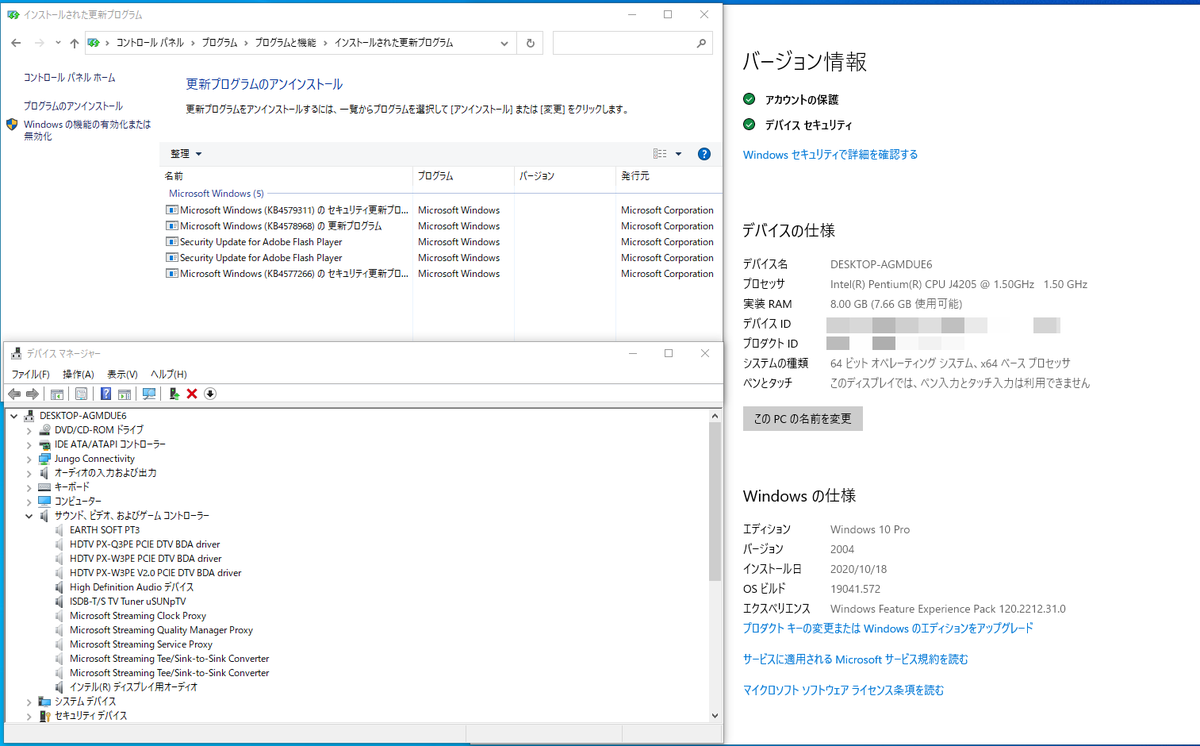Screen dimensions: 1200x746
Task: Select HDTV PX-Q3PE PCIE DTV BDA driver
Action: (x=144, y=544)
